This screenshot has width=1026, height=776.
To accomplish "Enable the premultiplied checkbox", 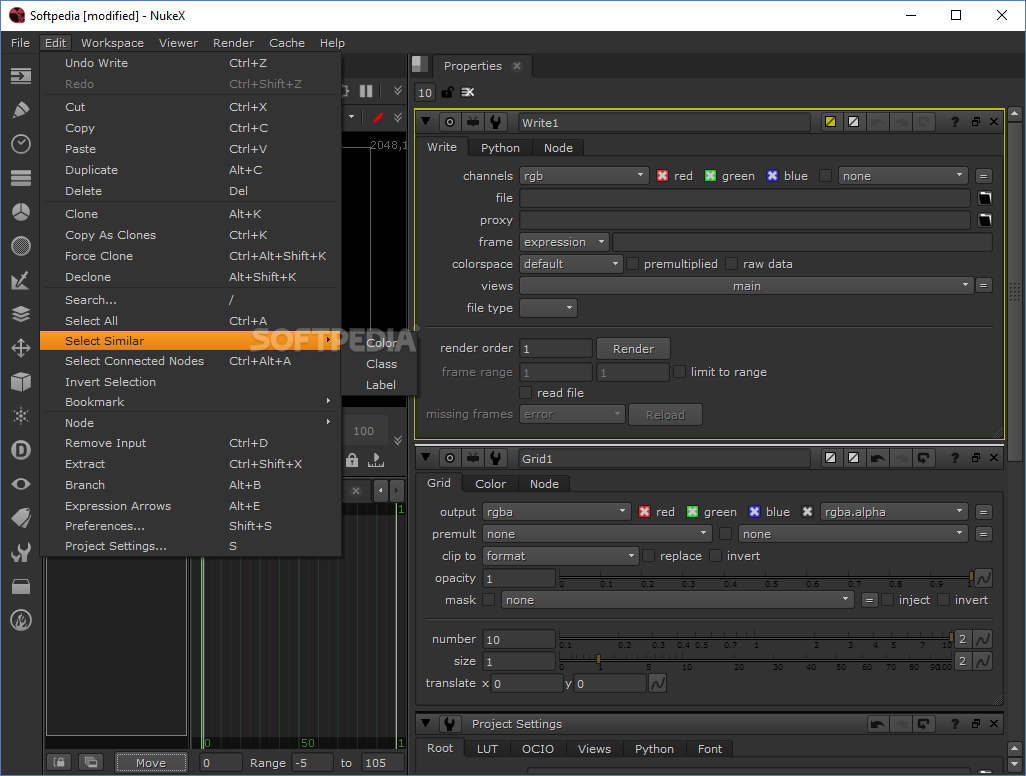I will pos(633,264).
